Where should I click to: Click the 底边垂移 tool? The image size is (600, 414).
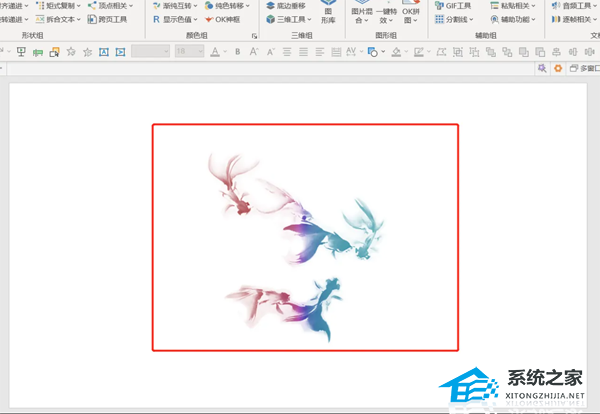tap(286, 6)
